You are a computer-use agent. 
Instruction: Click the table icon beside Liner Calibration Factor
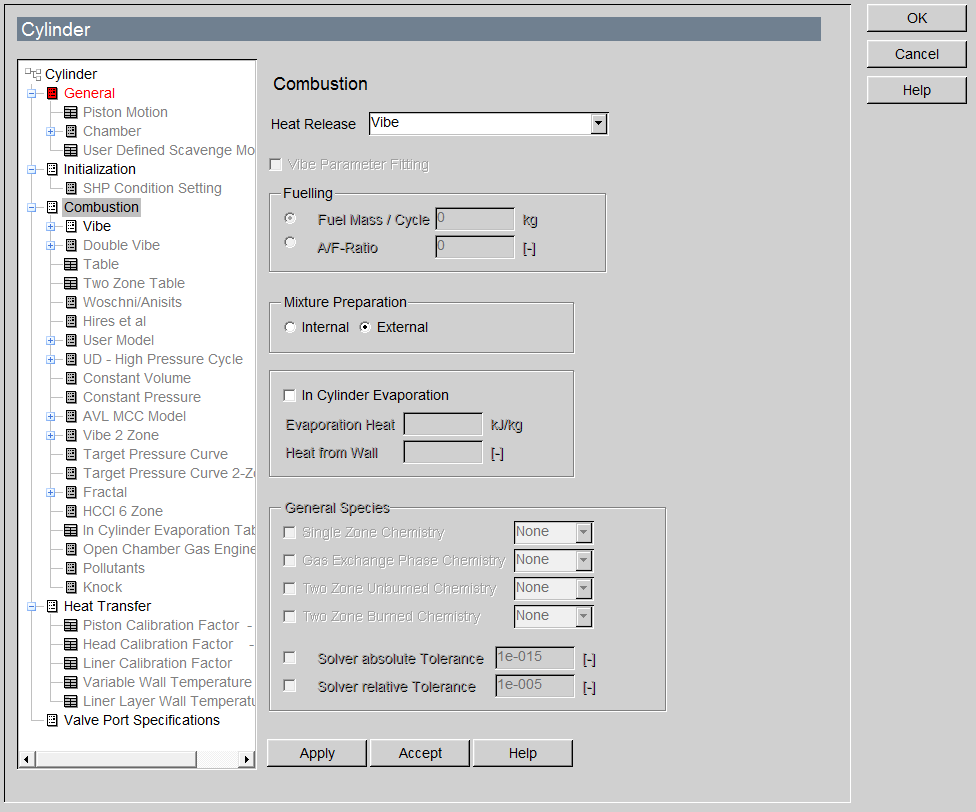[x=71, y=663]
